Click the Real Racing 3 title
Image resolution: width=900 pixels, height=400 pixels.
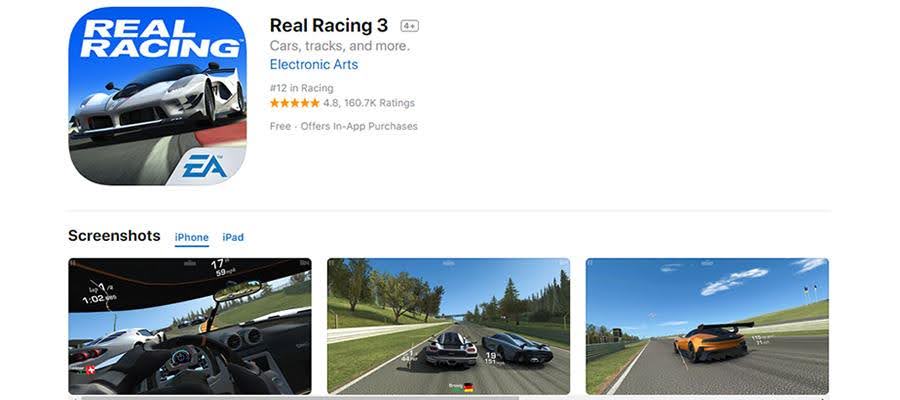[329, 25]
